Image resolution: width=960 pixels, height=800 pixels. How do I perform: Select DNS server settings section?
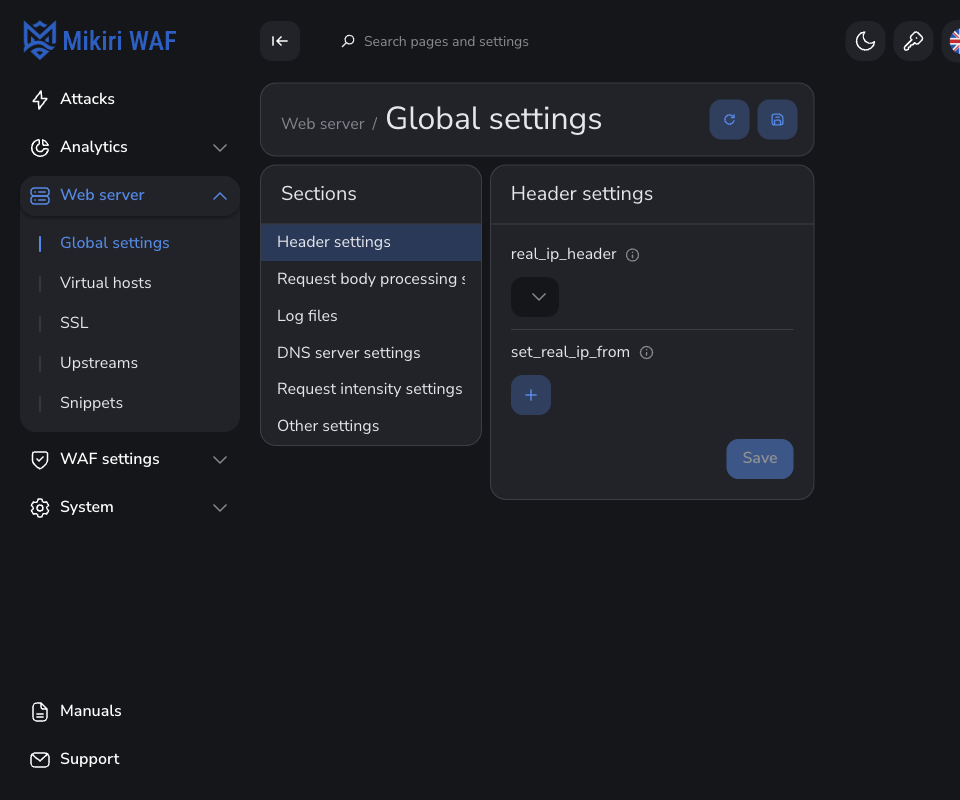pos(370,353)
